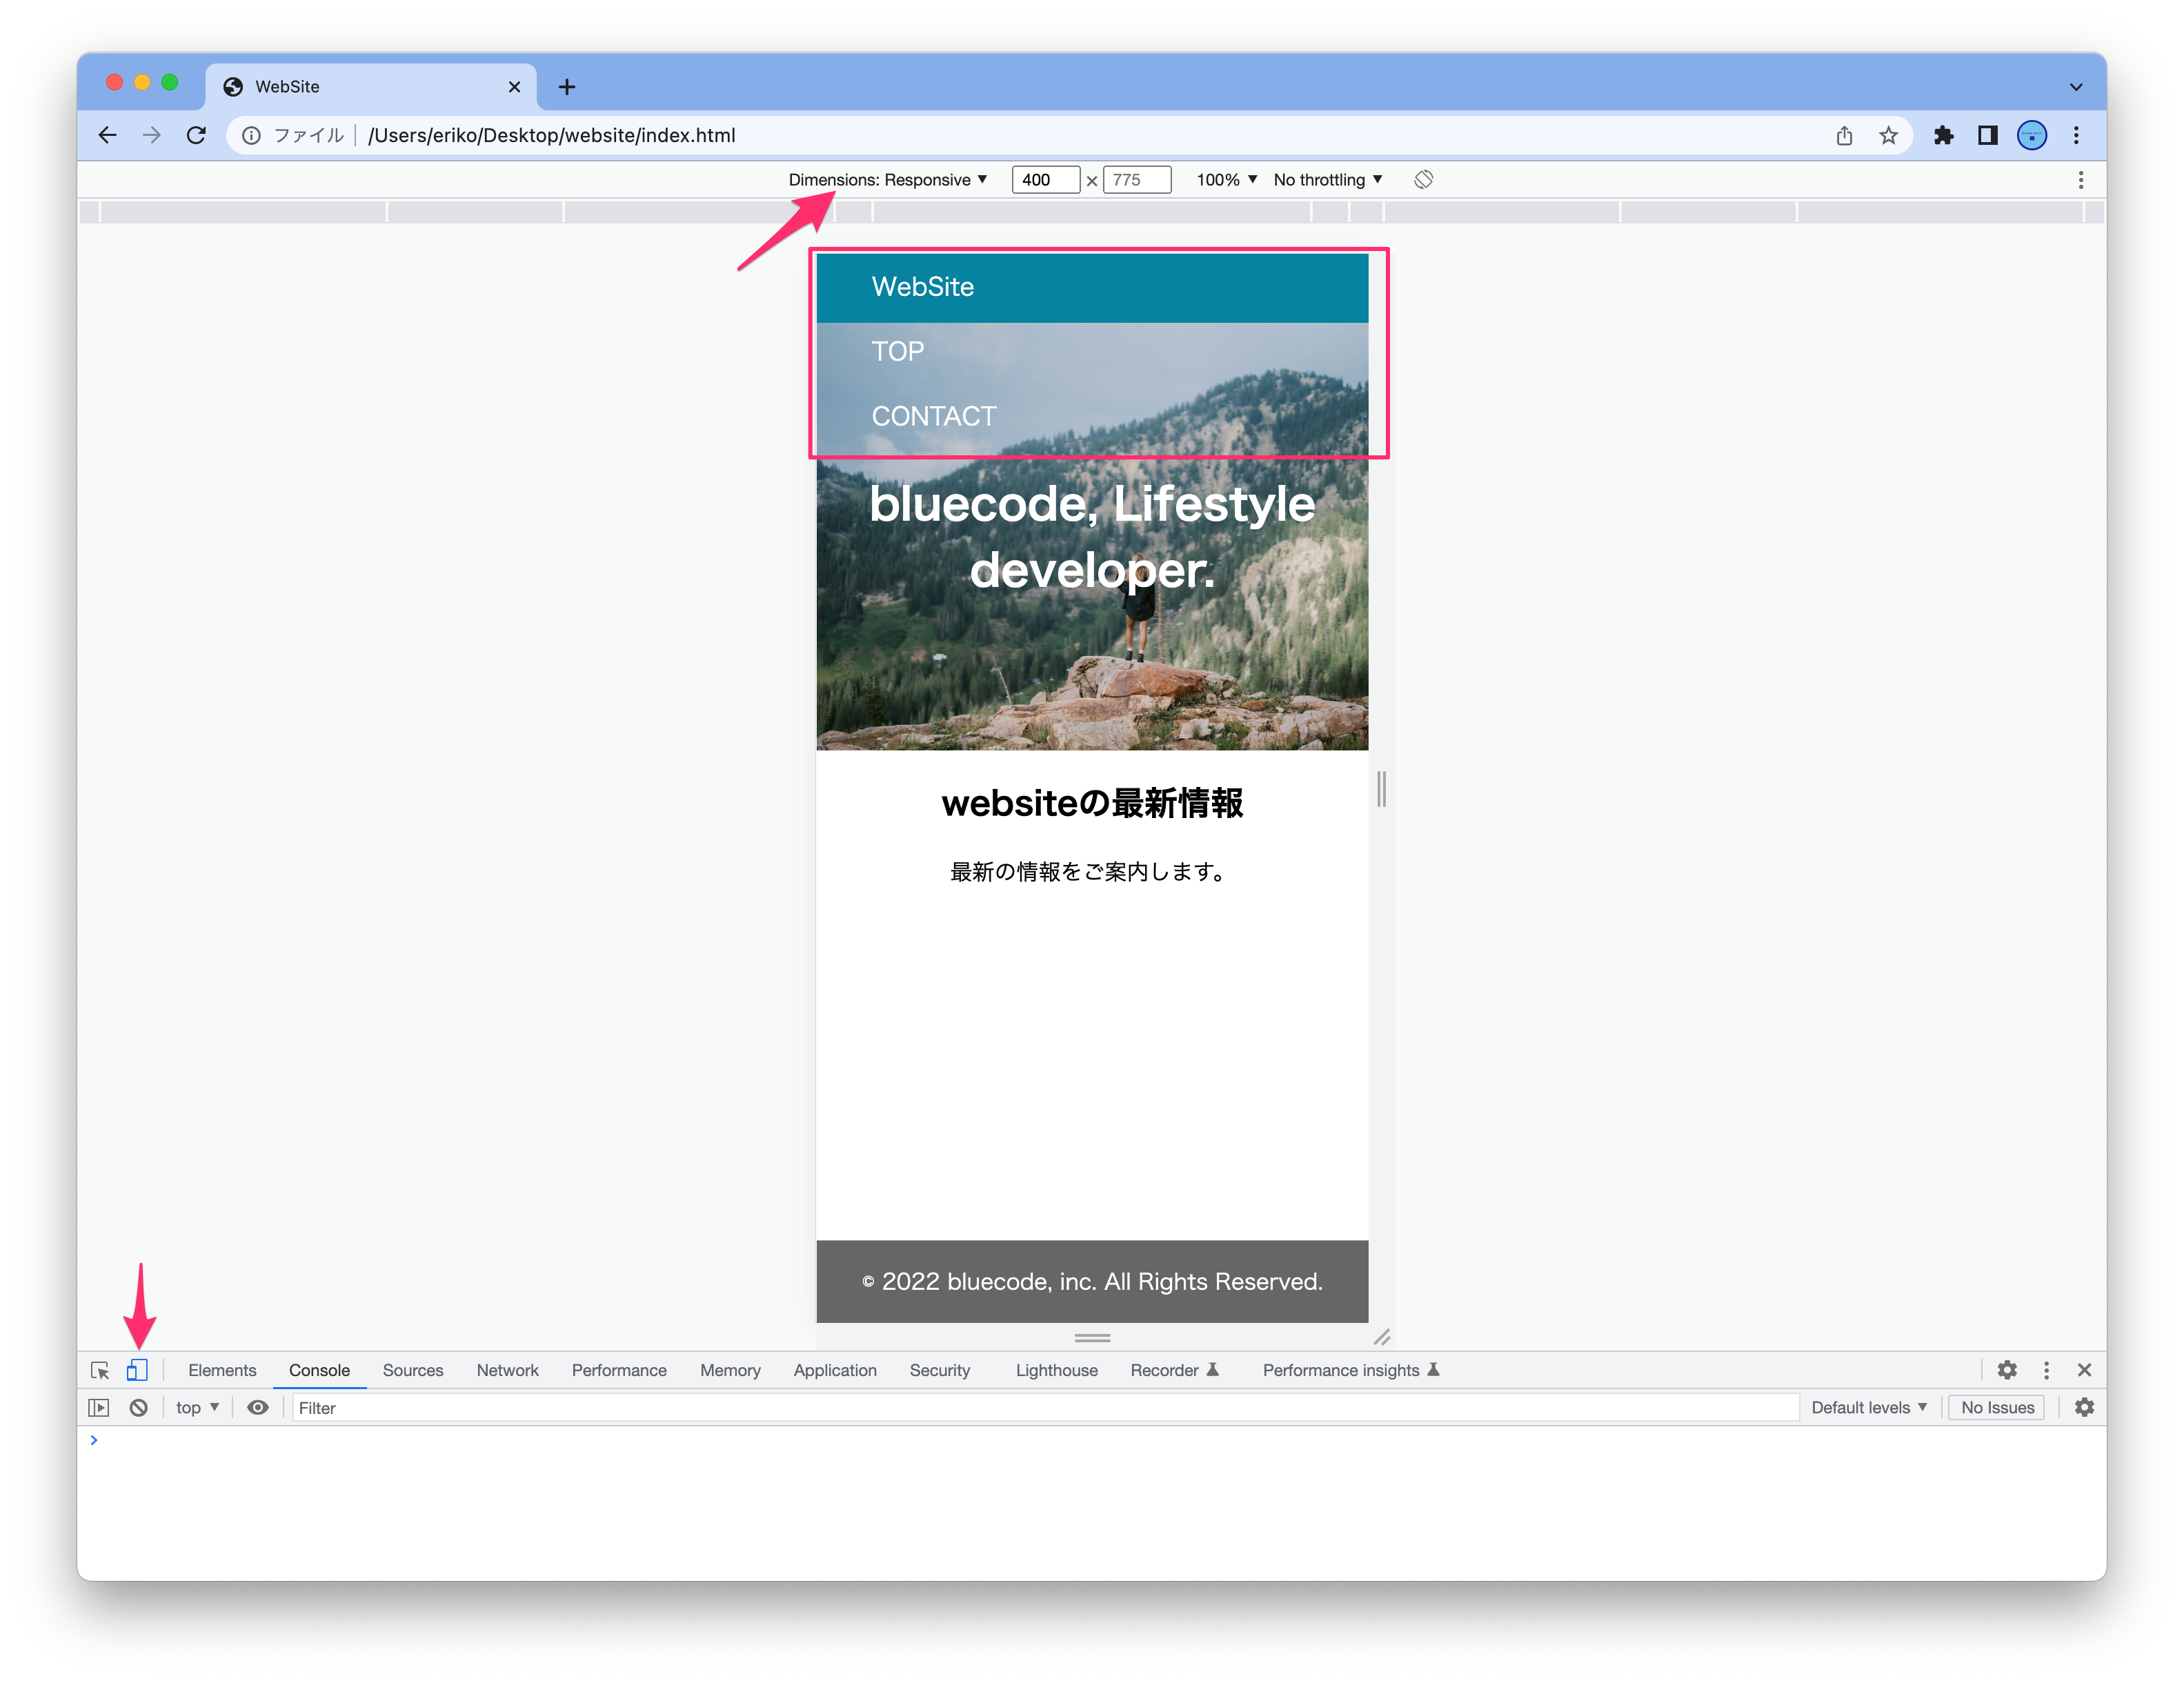Screen dimensions: 2184x1683
Task: Clear the console with the block icon
Action: pyautogui.click(x=139, y=1407)
